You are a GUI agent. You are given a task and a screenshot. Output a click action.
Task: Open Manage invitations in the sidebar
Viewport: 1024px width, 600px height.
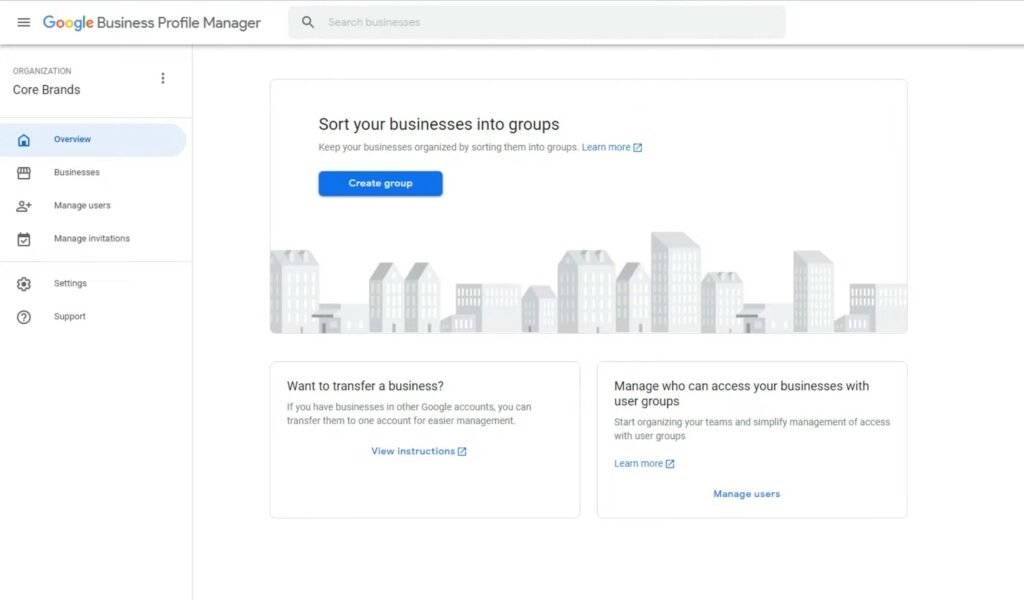coord(93,239)
